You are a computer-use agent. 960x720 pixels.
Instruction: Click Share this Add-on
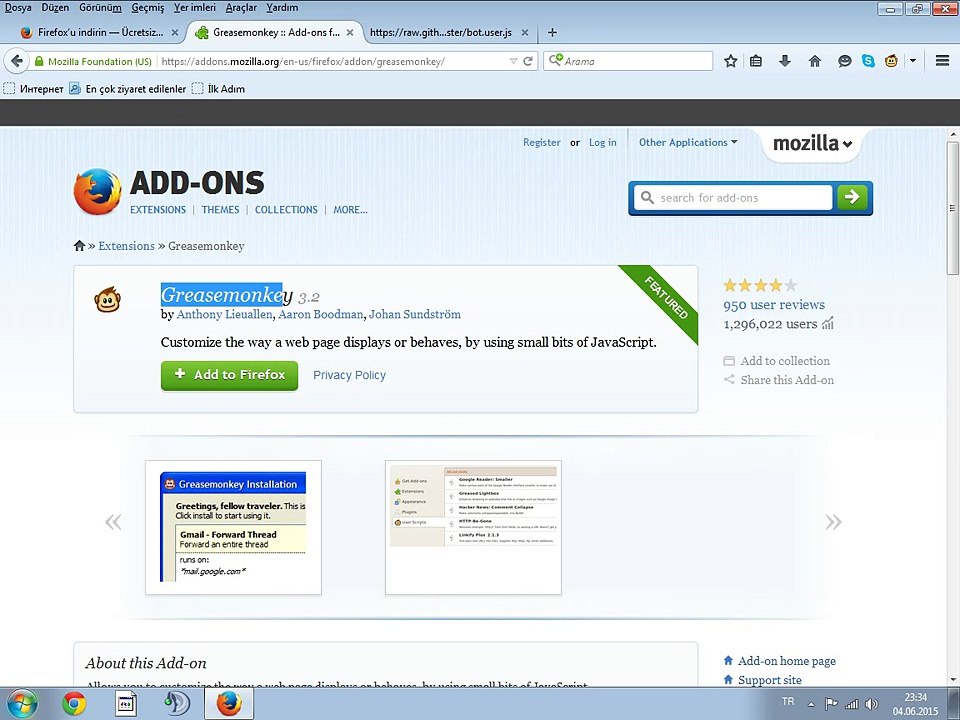click(778, 380)
